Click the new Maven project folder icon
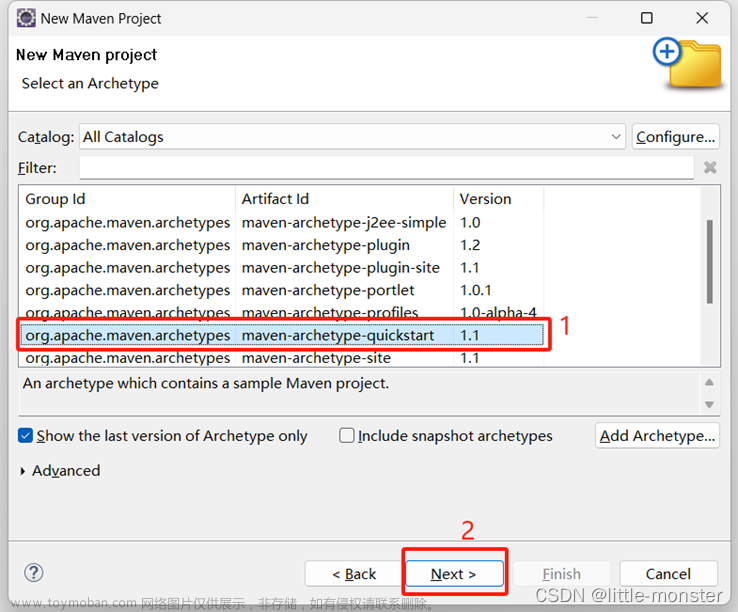Image resolution: width=738 pixels, height=612 pixels. 688,64
